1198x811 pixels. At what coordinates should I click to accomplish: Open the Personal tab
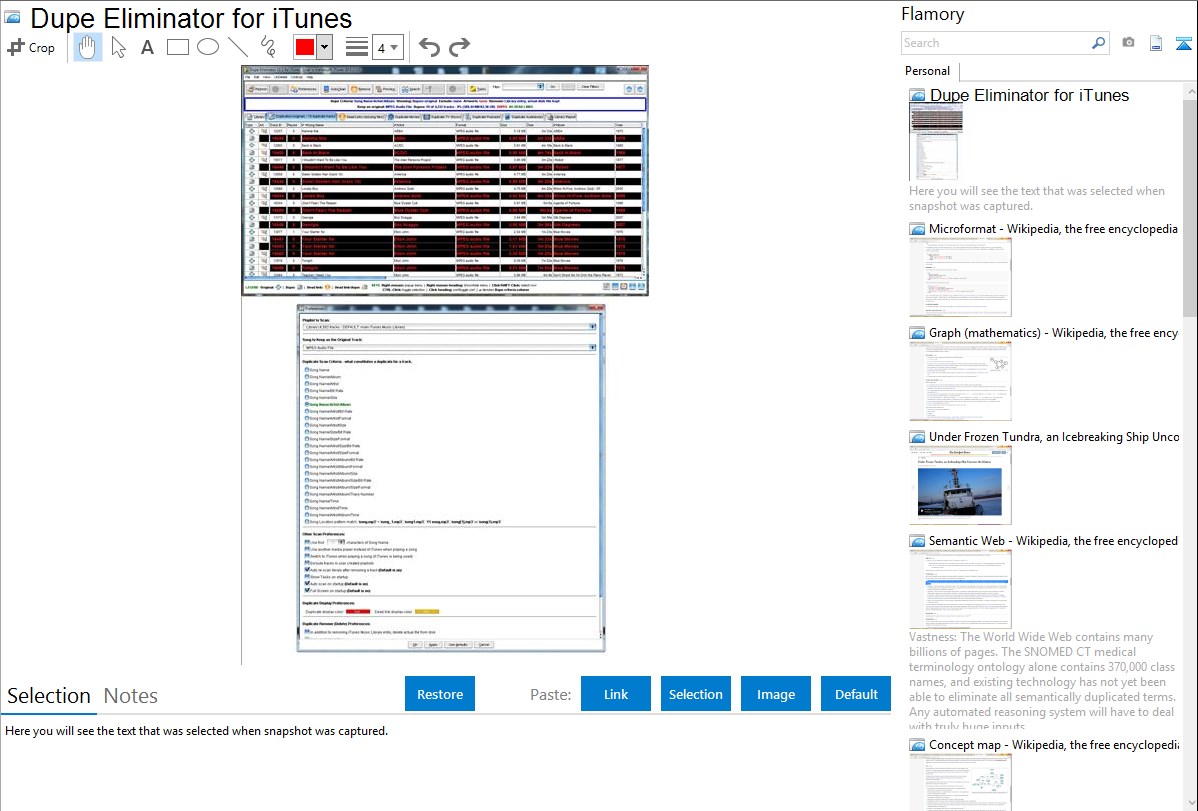pyautogui.click(x=928, y=70)
